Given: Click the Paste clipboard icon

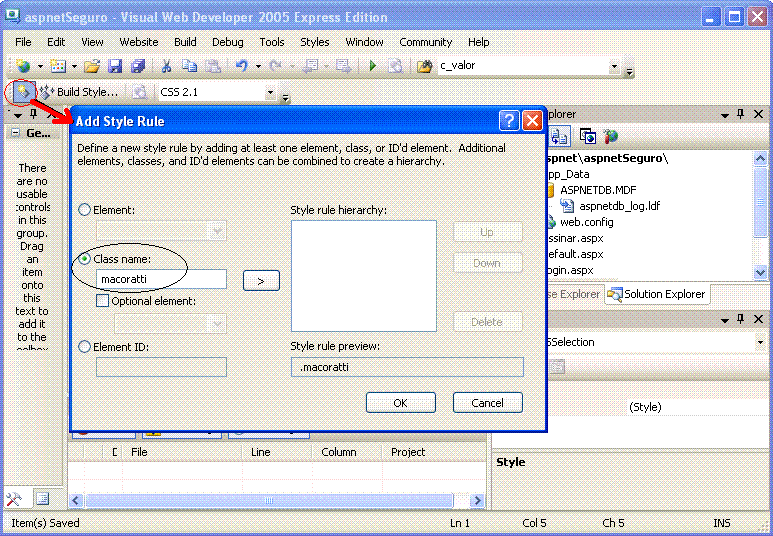Looking at the screenshot, I should pyautogui.click(x=212, y=66).
